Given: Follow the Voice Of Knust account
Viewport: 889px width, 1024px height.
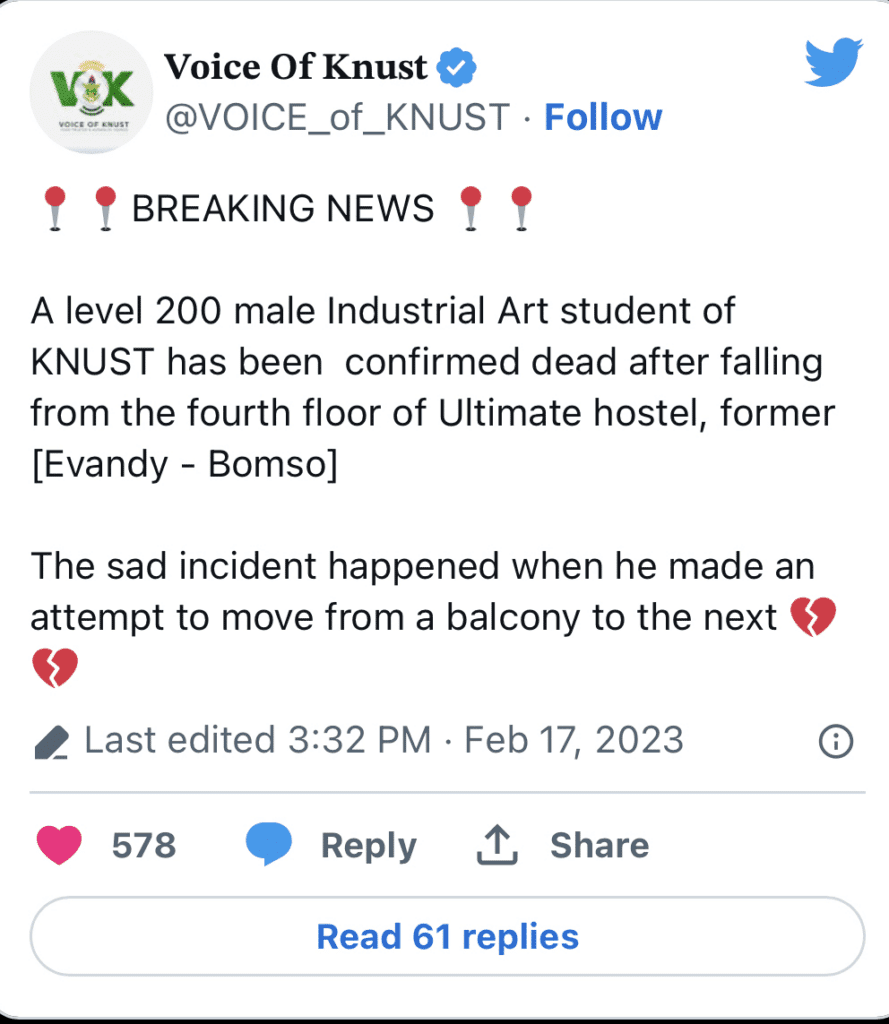Looking at the screenshot, I should click(x=603, y=118).
